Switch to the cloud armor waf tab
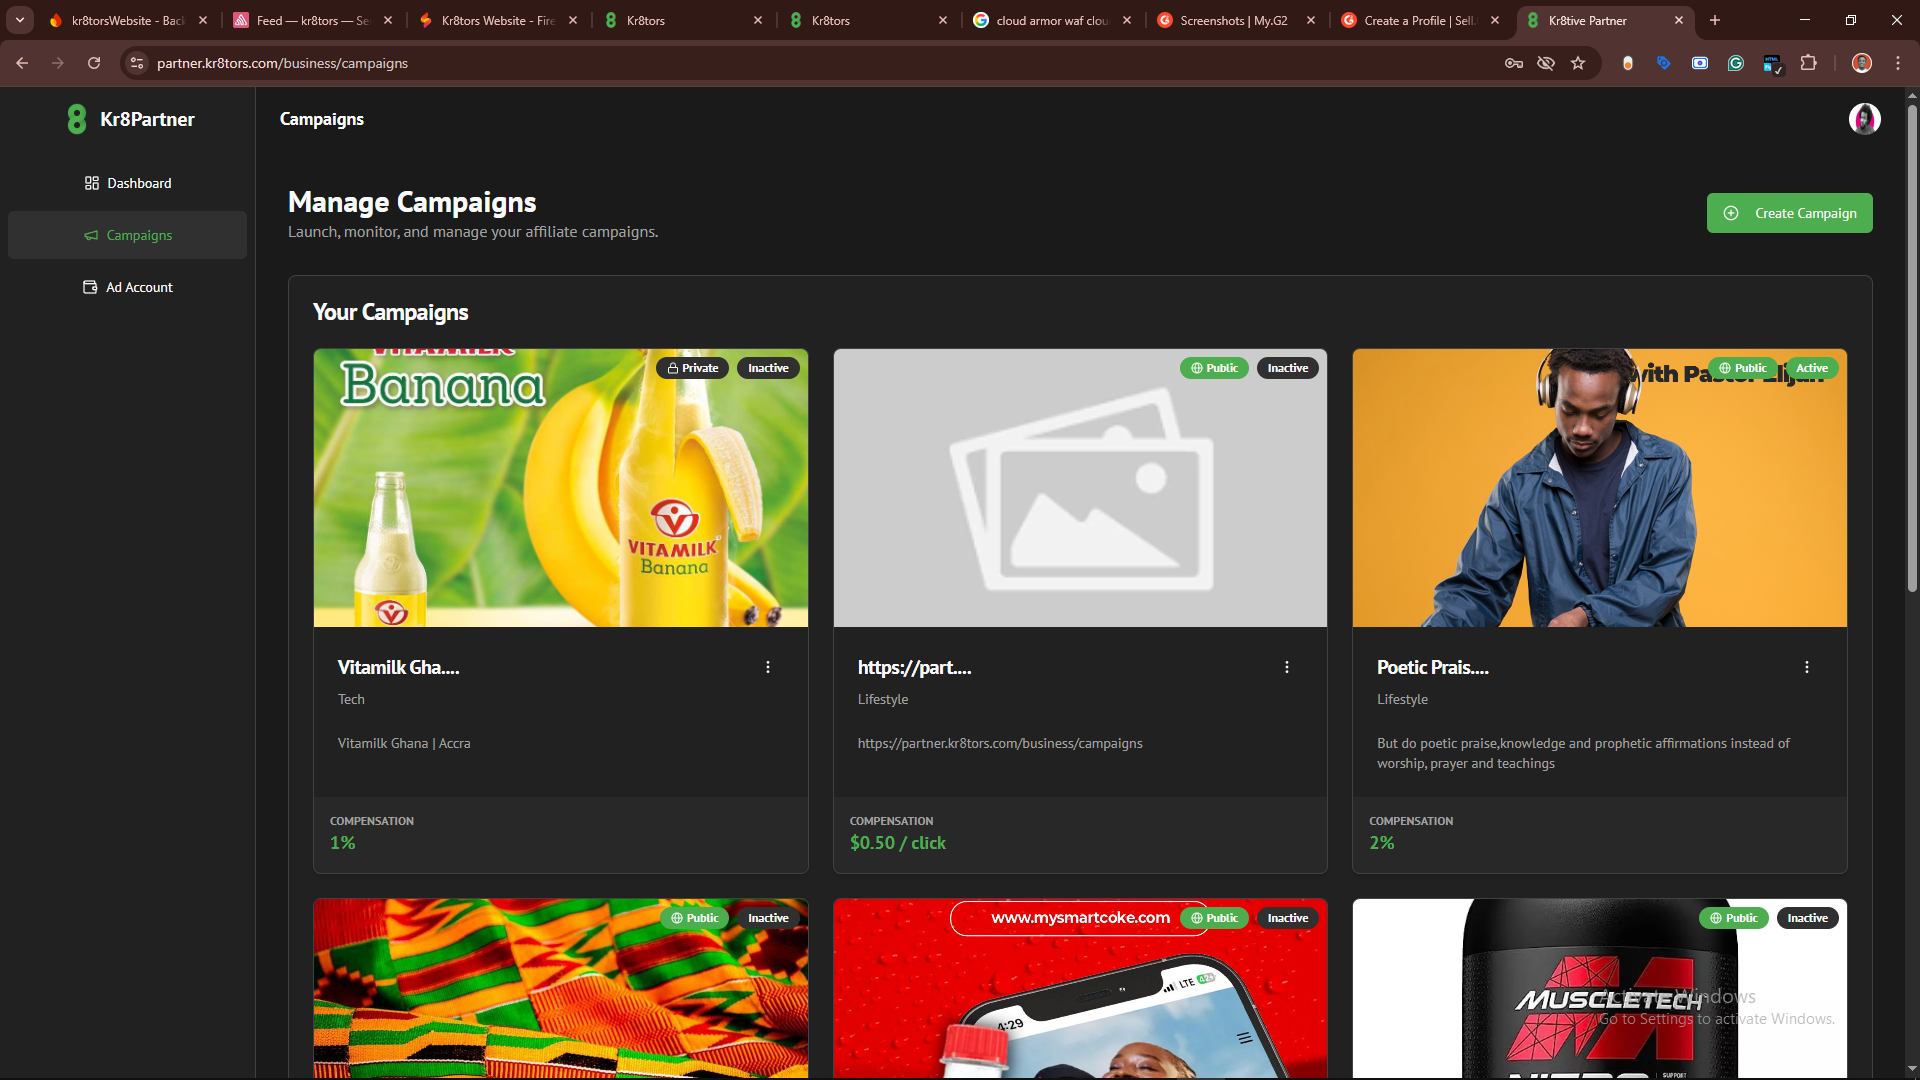The width and height of the screenshot is (1920, 1080). tap(1050, 20)
